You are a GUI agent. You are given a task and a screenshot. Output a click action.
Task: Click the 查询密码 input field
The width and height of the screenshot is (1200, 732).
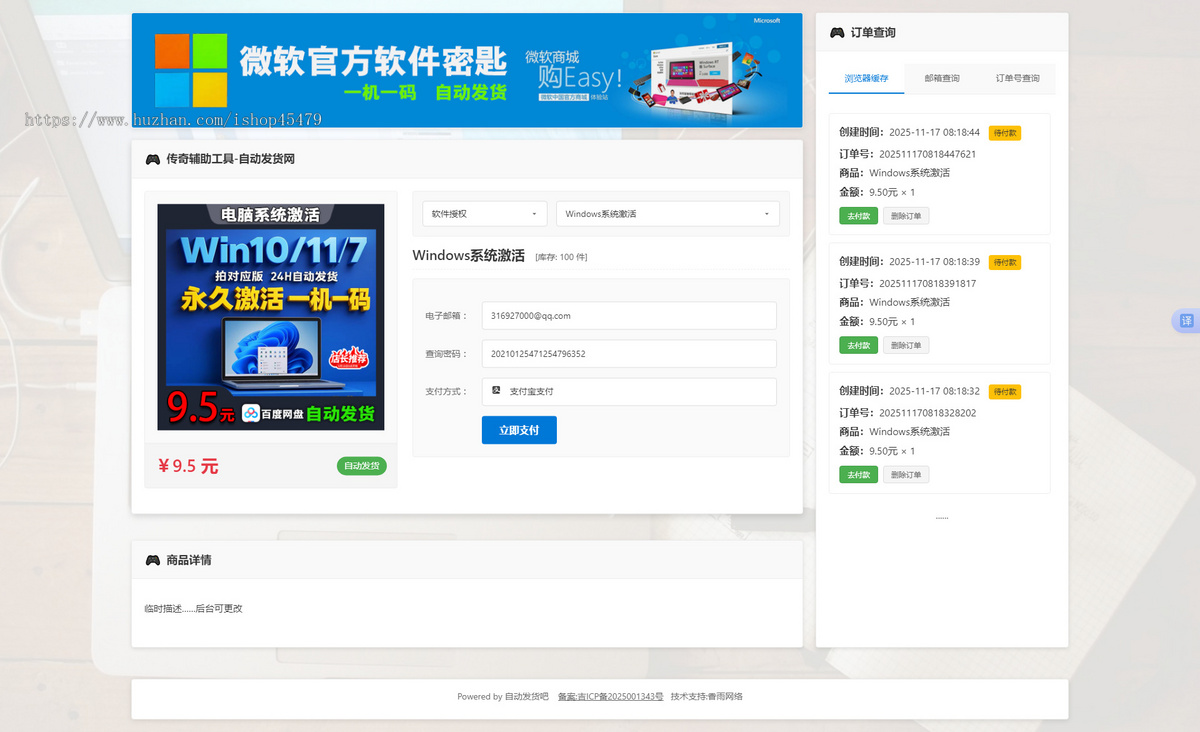[x=629, y=354]
